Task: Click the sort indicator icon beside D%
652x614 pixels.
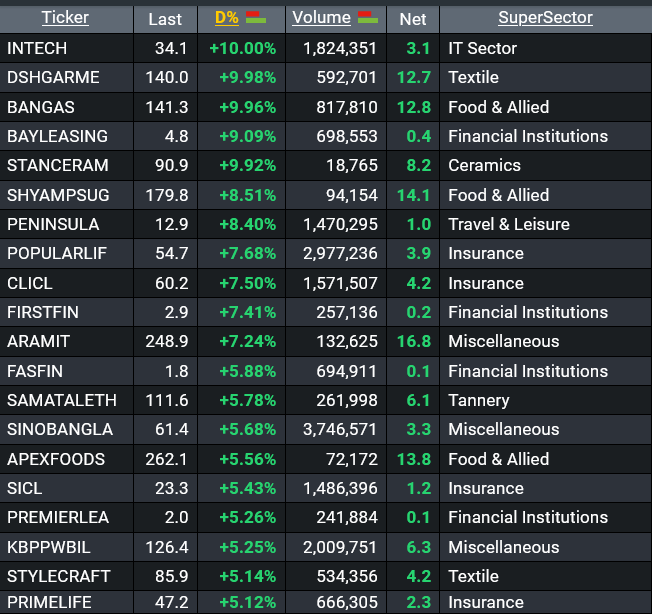Action: (x=255, y=17)
